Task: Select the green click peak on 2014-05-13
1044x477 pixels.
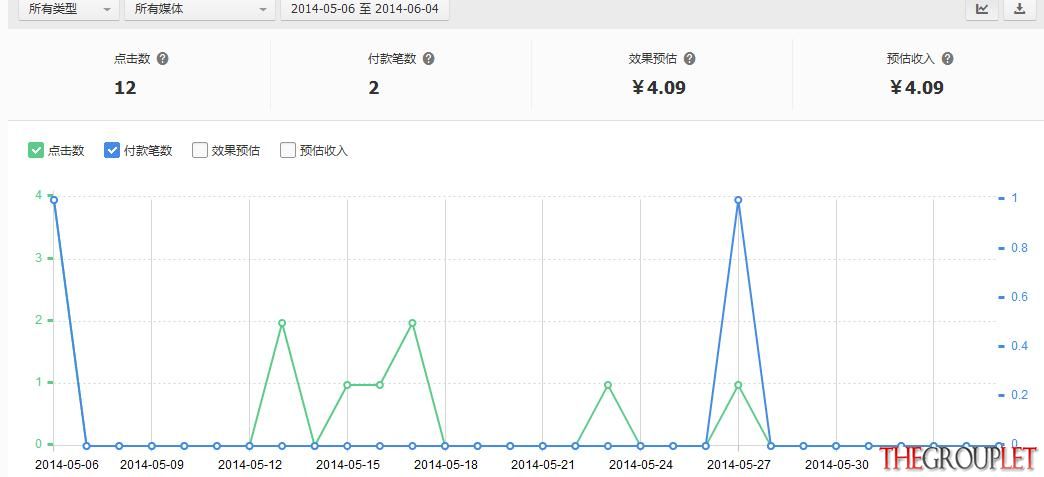Action: coord(282,323)
